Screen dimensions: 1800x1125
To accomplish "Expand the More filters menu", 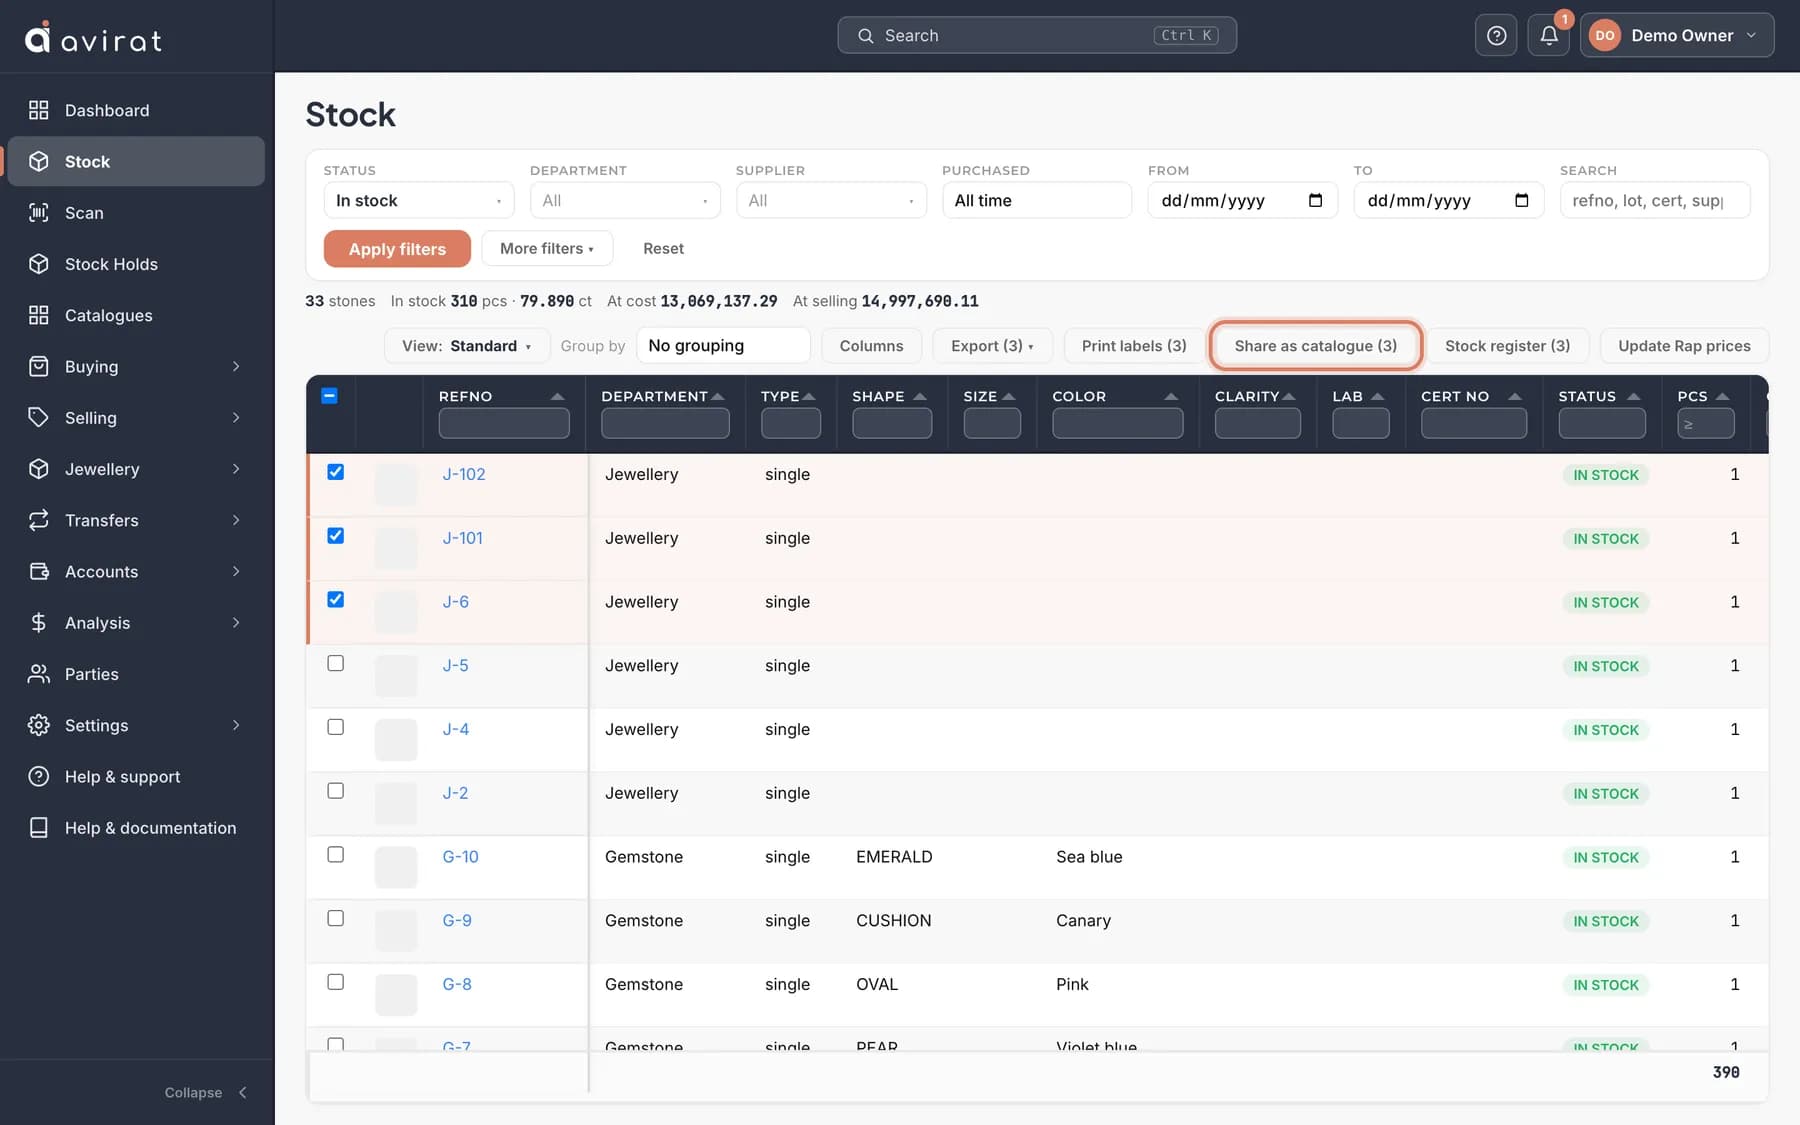I will coord(547,248).
